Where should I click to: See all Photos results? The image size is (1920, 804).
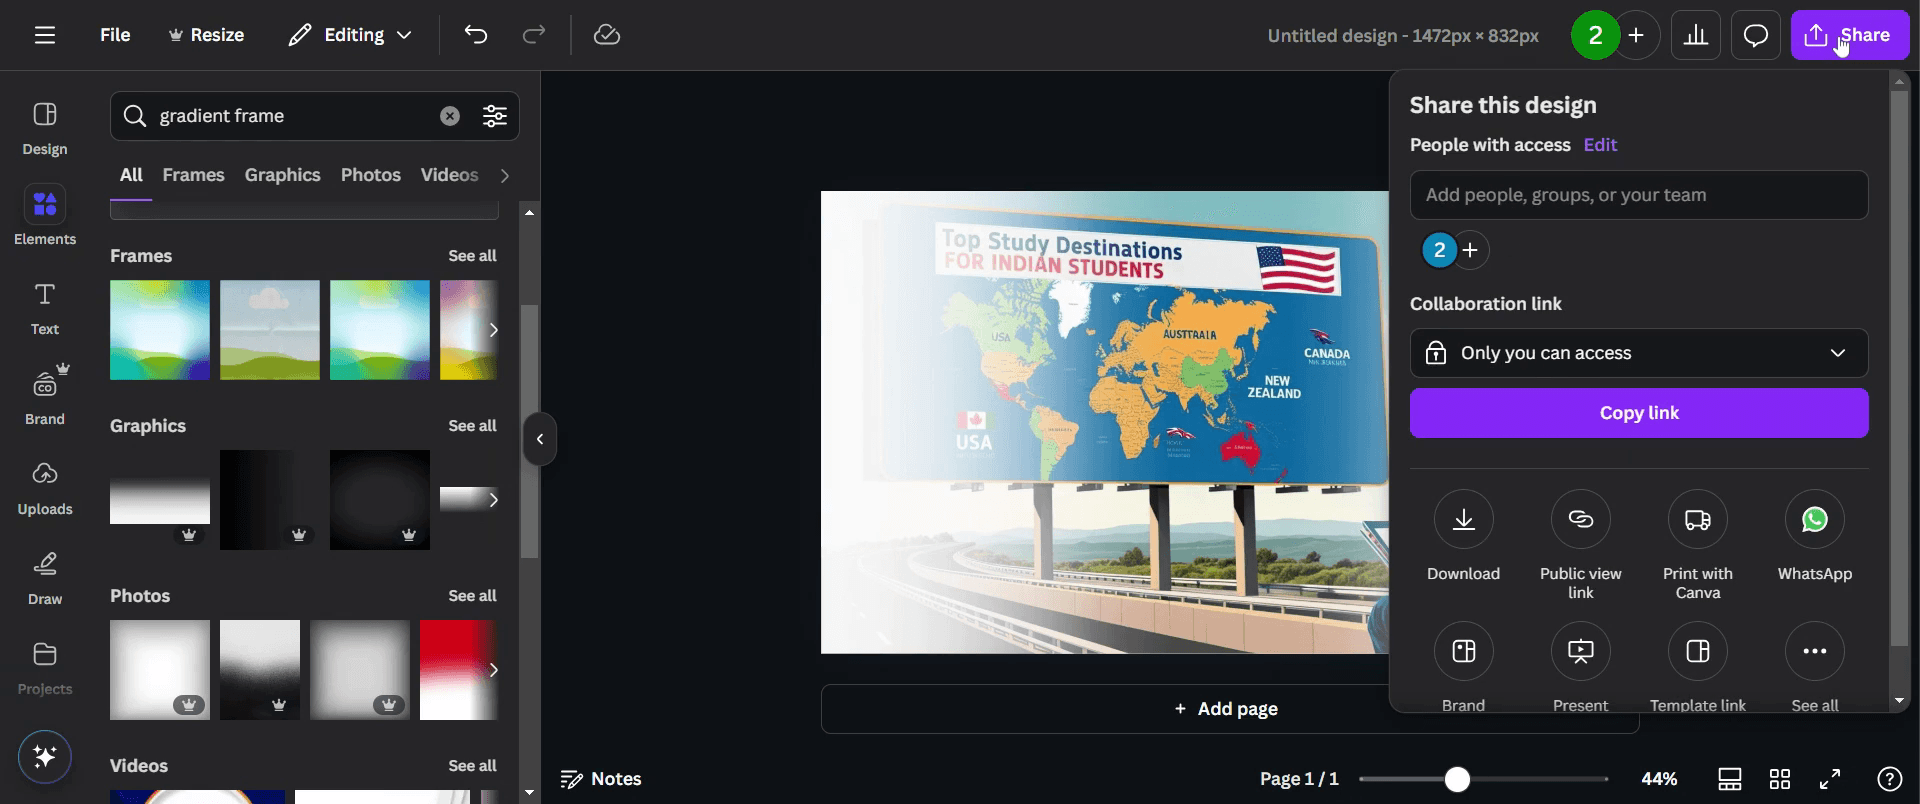coord(472,596)
